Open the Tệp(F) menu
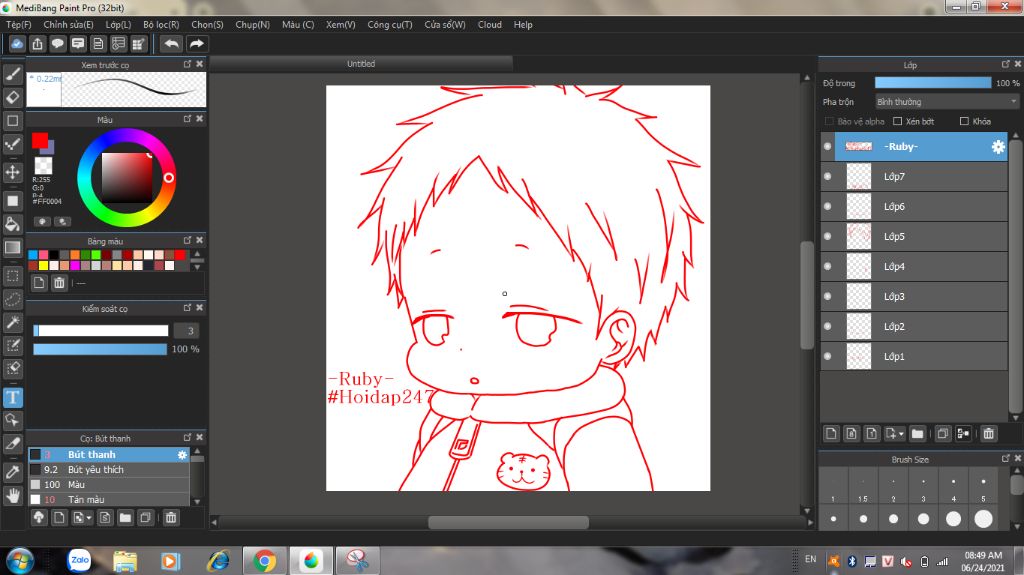The image size is (1024, 575). point(18,24)
